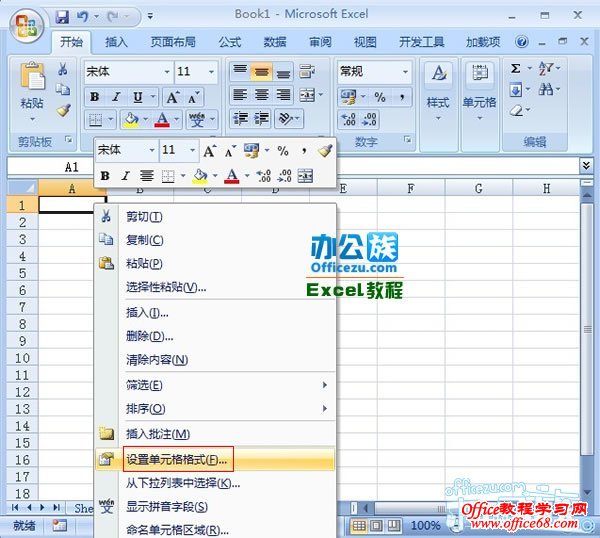
Task: Apply percent style in the ribbon number group
Action: [380, 97]
